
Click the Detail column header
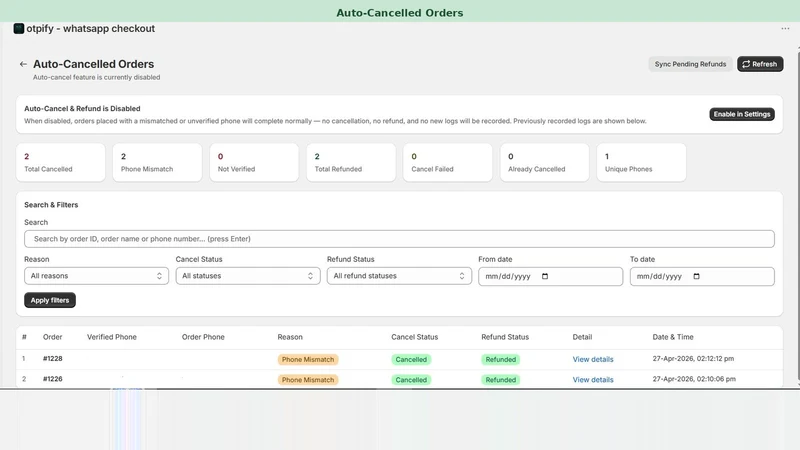coord(582,337)
